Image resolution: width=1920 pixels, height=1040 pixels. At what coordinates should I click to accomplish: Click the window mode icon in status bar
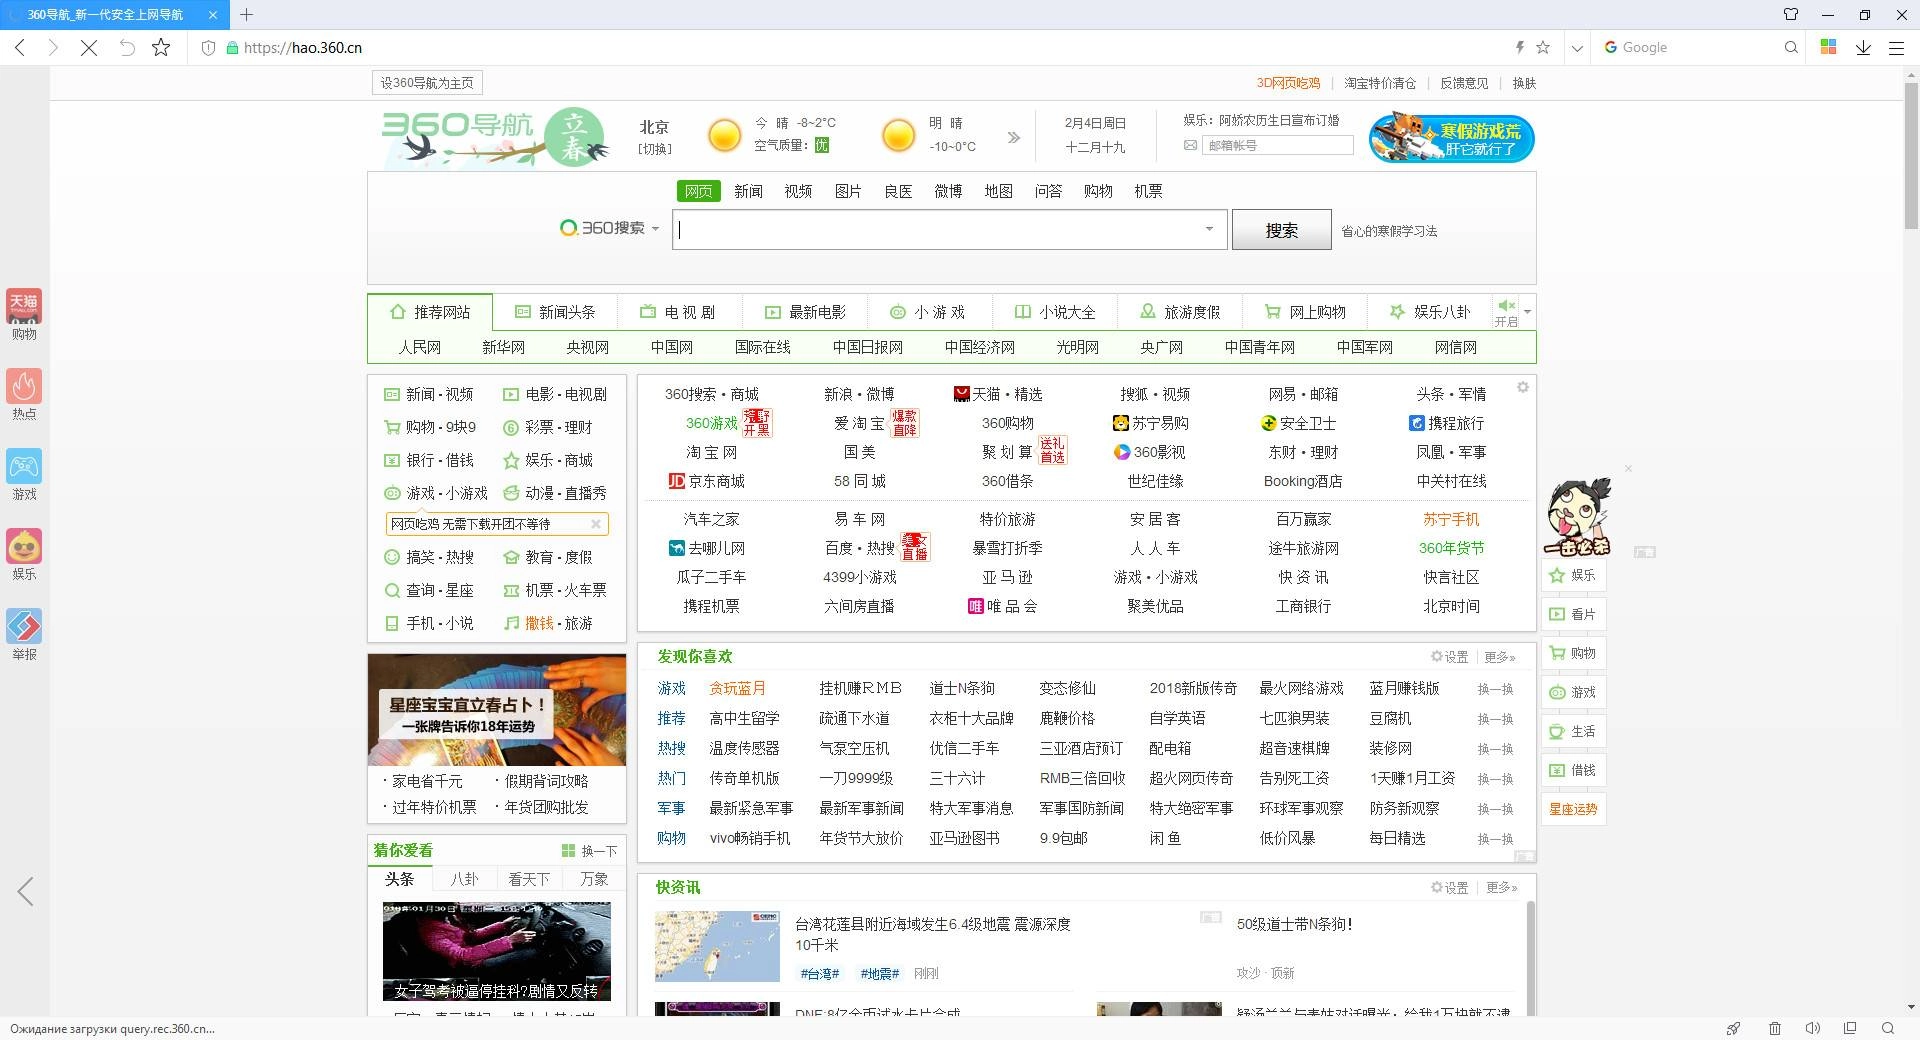click(x=1850, y=1028)
